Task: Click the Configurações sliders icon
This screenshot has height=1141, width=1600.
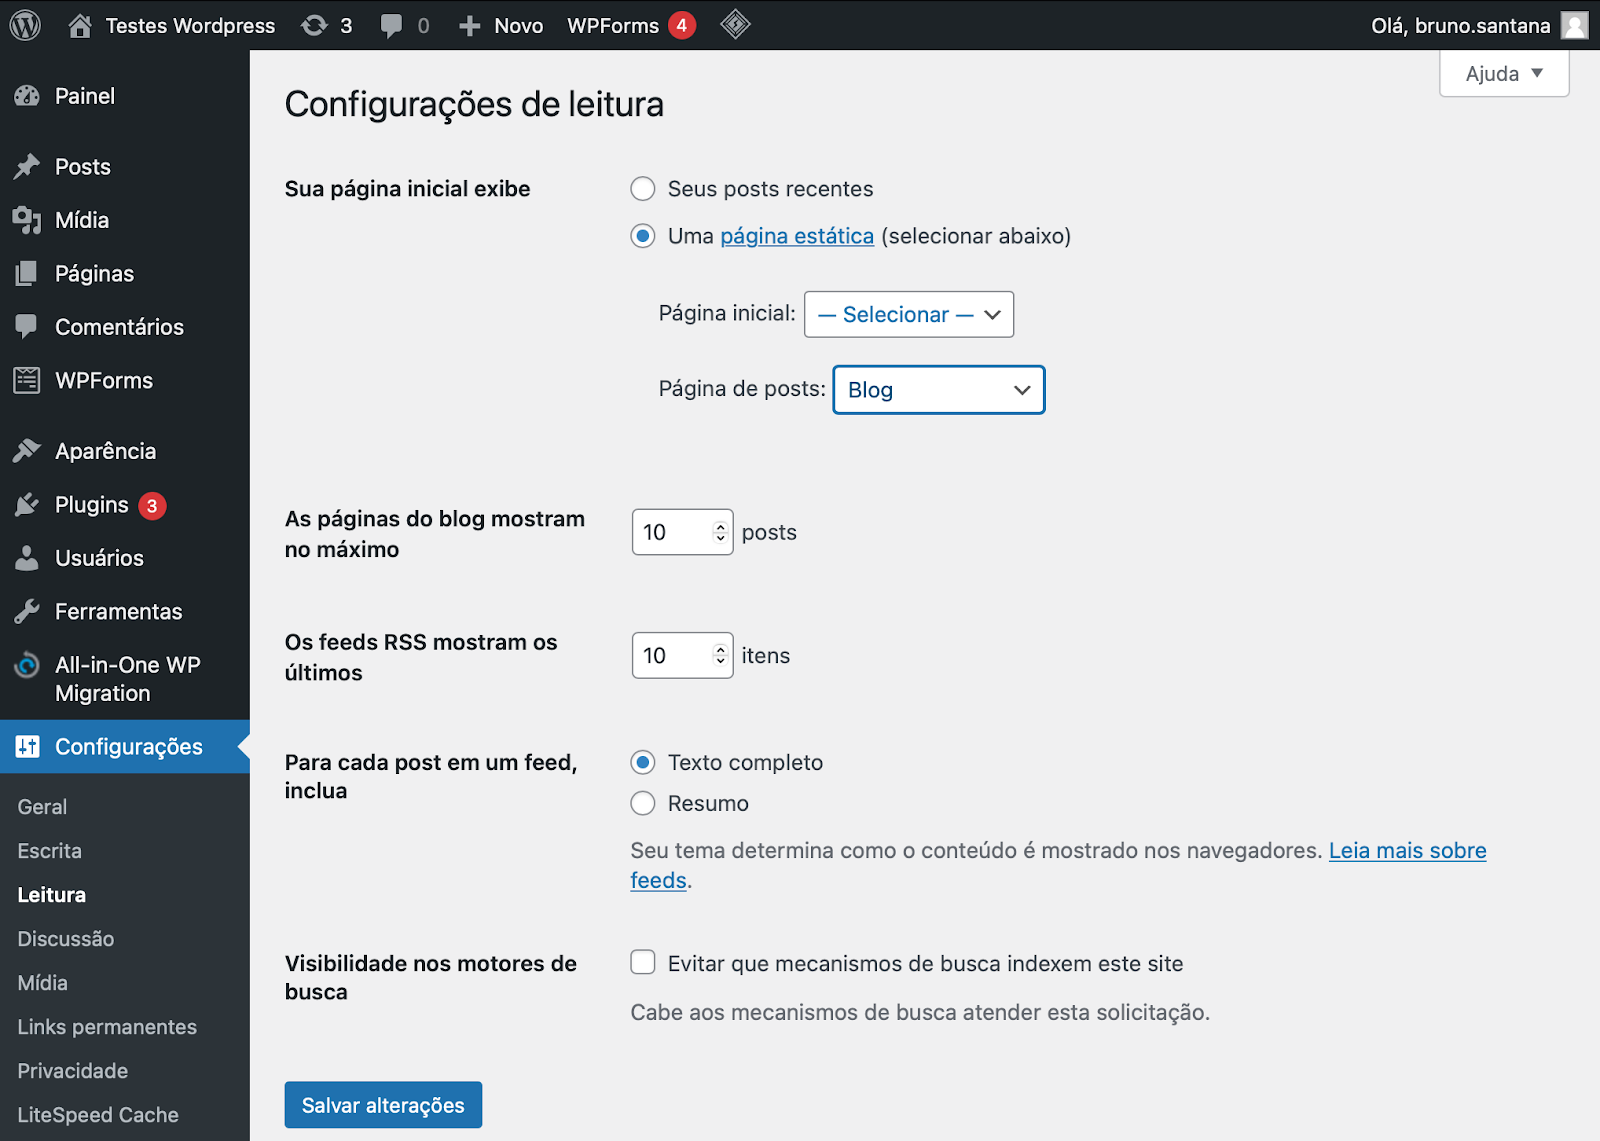Action: [x=27, y=747]
